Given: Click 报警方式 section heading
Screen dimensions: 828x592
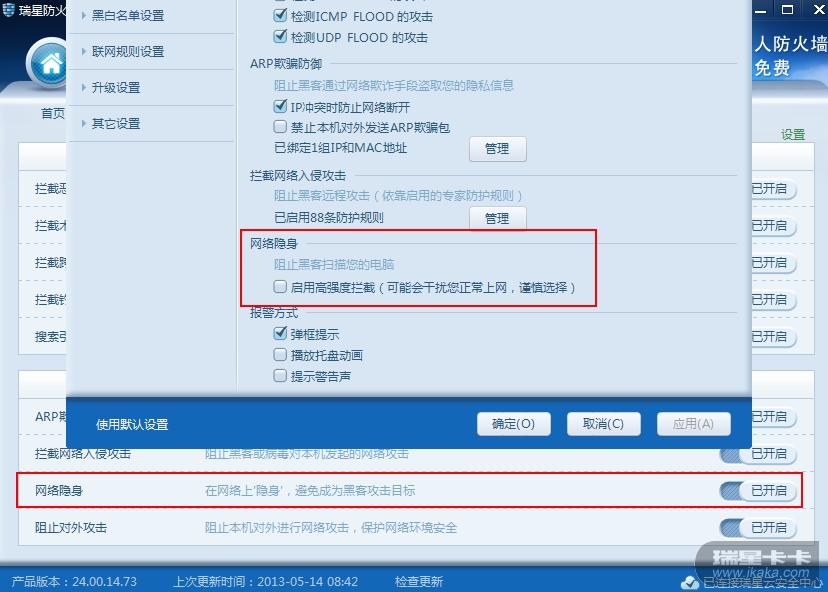Looking at the screenshot, I should click(x=274, y=313).
